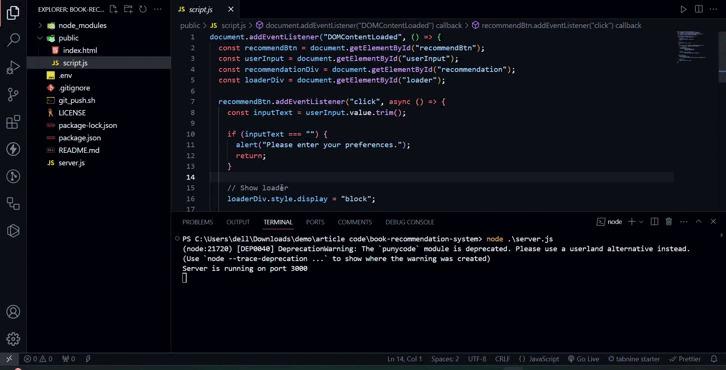Refresh the Explorer file tree
This screenshot has height=370, width=726.
pyautogui.click(x=143, y=9)
